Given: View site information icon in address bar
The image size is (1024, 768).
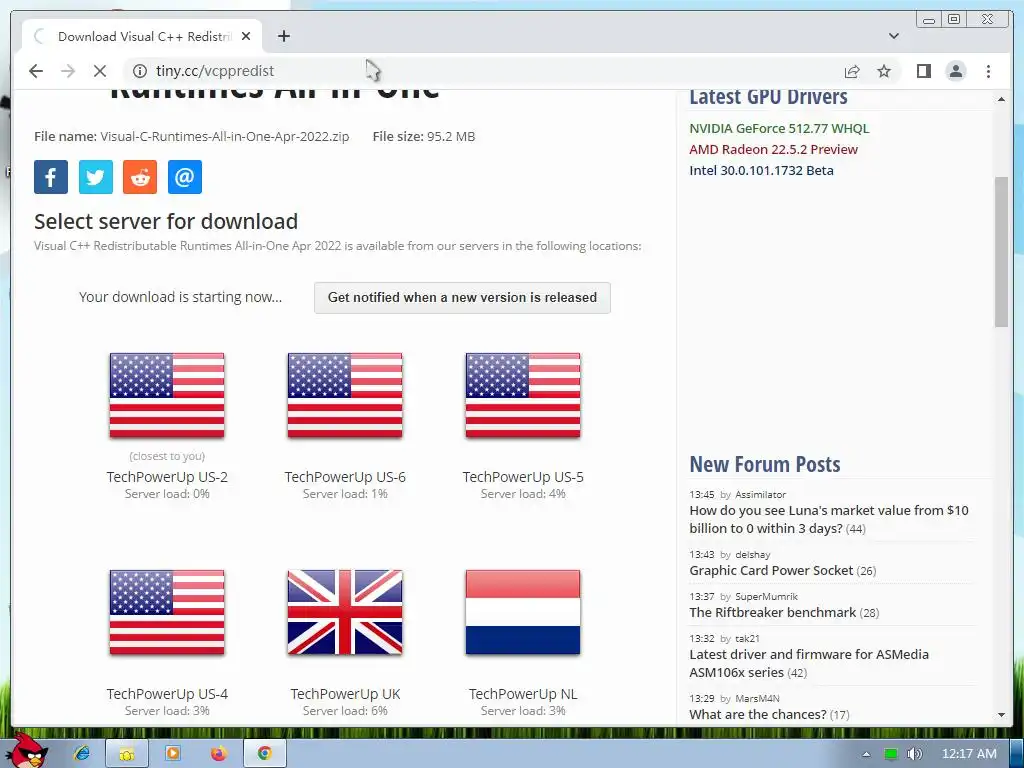Looking at the screenshot, I should (140, 71).
